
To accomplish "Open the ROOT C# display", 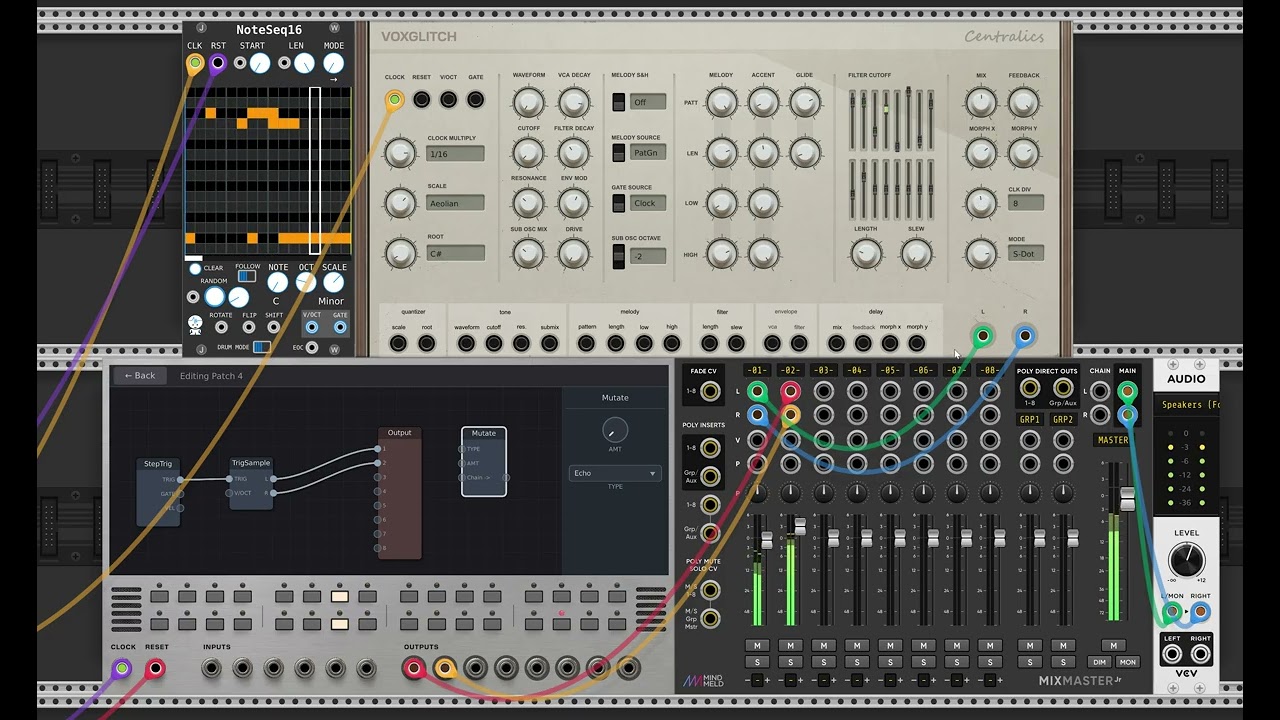I will click(455, 253).
